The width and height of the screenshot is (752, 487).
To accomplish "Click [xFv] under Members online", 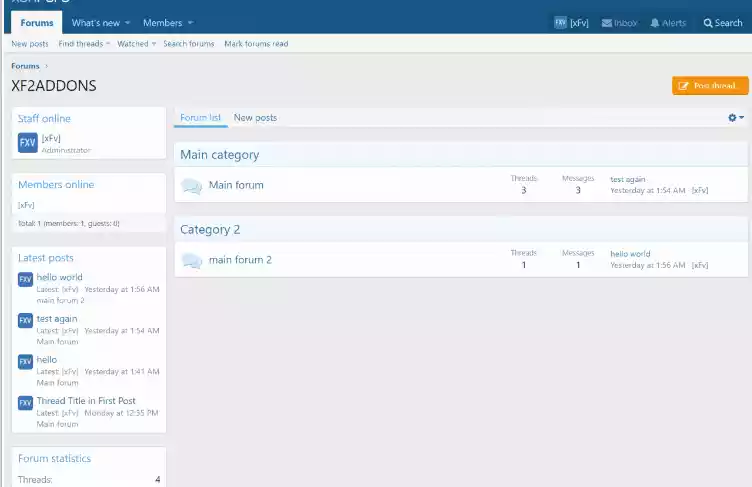I will tap(26, 205).
